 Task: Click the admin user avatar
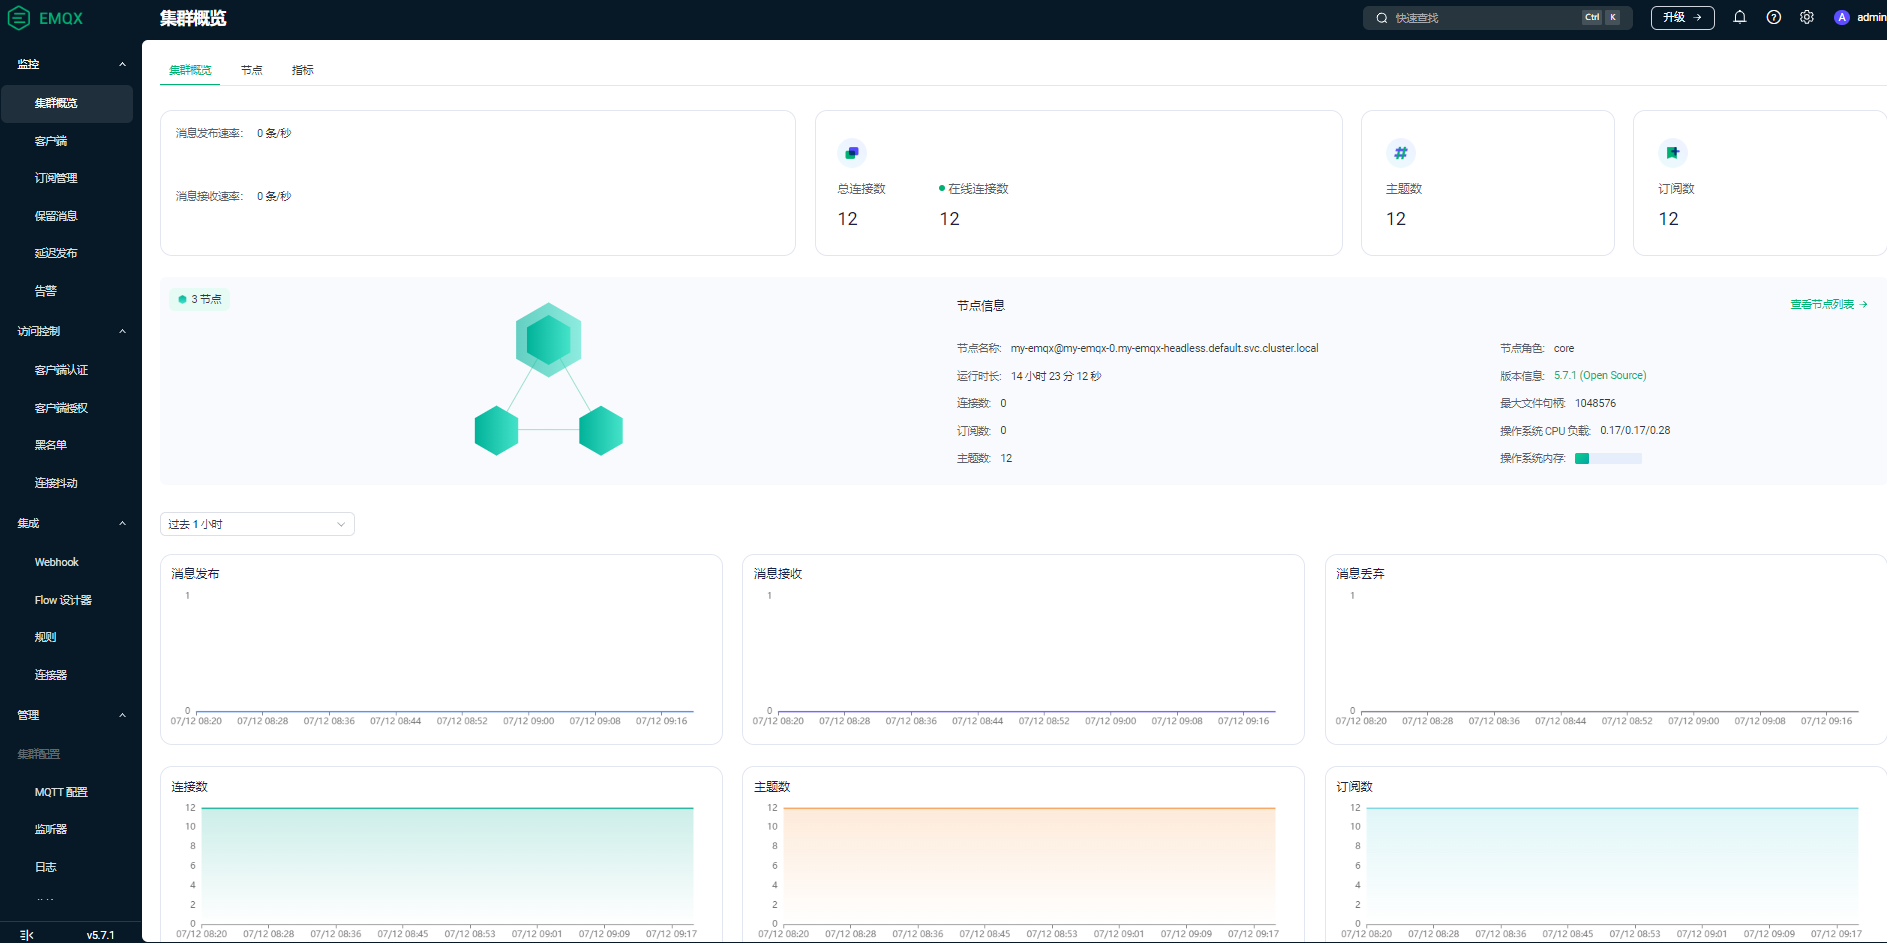pos(1842,17)
